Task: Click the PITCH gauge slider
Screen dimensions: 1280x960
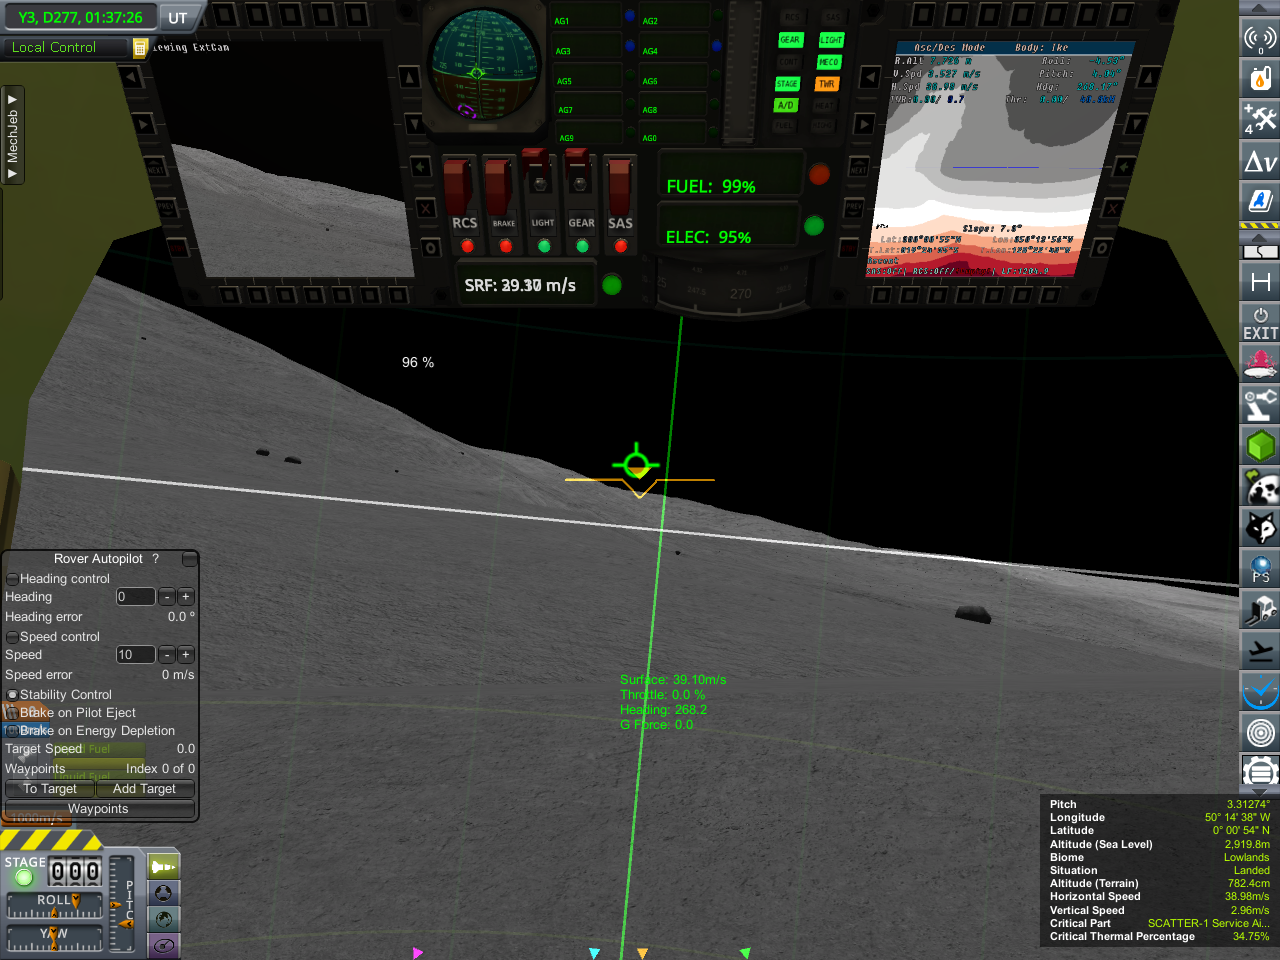Action: click(121, 903)
